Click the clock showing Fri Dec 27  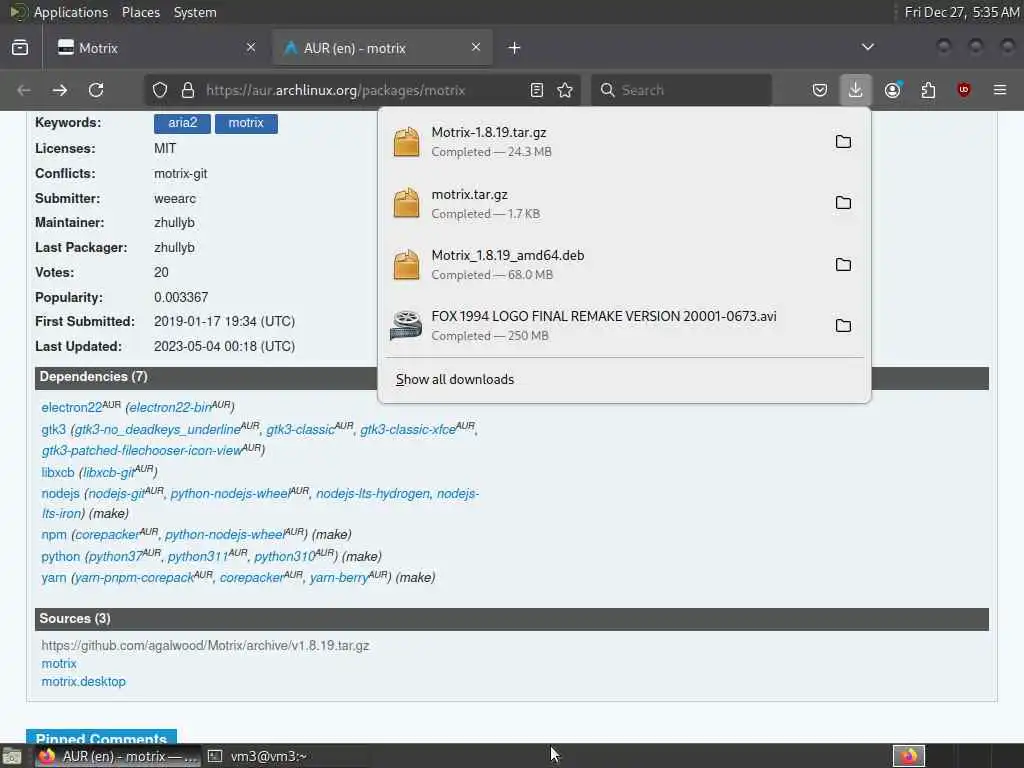pyautogui.click(x=962, y=12)
